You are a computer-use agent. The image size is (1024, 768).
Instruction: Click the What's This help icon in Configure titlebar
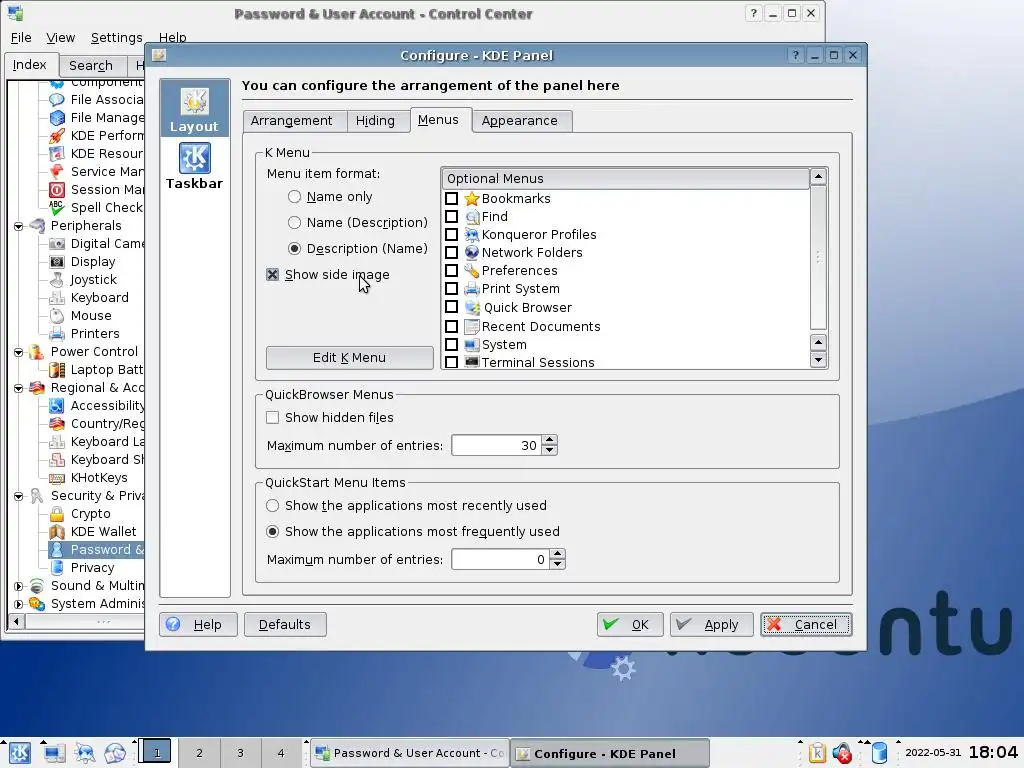[795, 56]
